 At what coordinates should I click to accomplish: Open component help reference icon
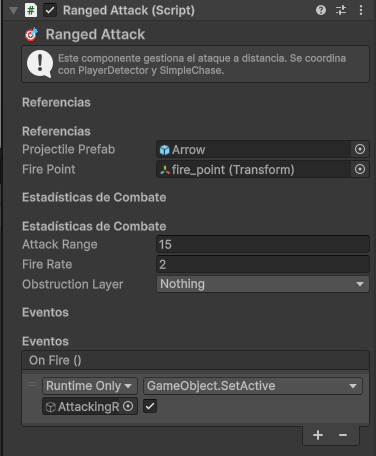click(x=321, y=10)
